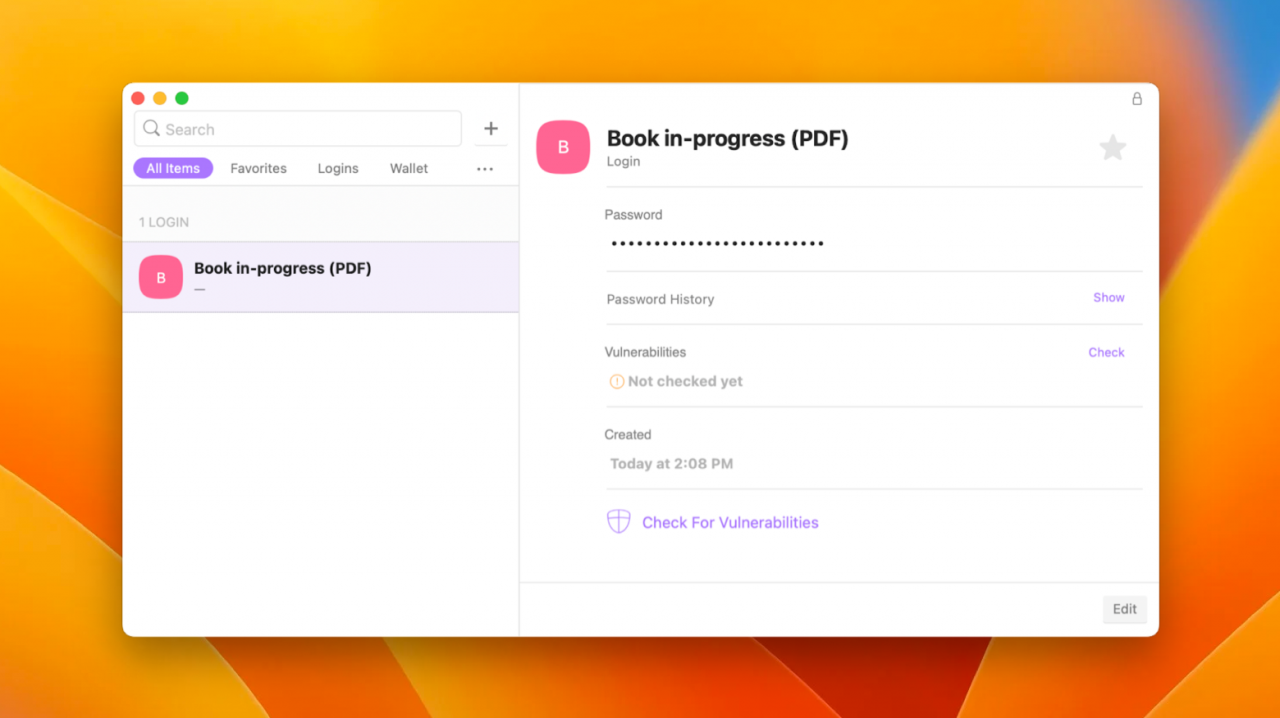Click Check next to Vulnerabilities
This screenshot has width=1280, height=718.
point(1106,352)
